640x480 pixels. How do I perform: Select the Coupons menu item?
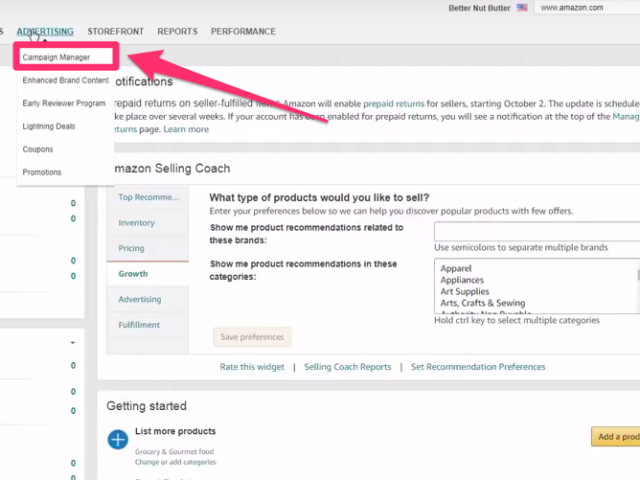(x=38, y=149)
